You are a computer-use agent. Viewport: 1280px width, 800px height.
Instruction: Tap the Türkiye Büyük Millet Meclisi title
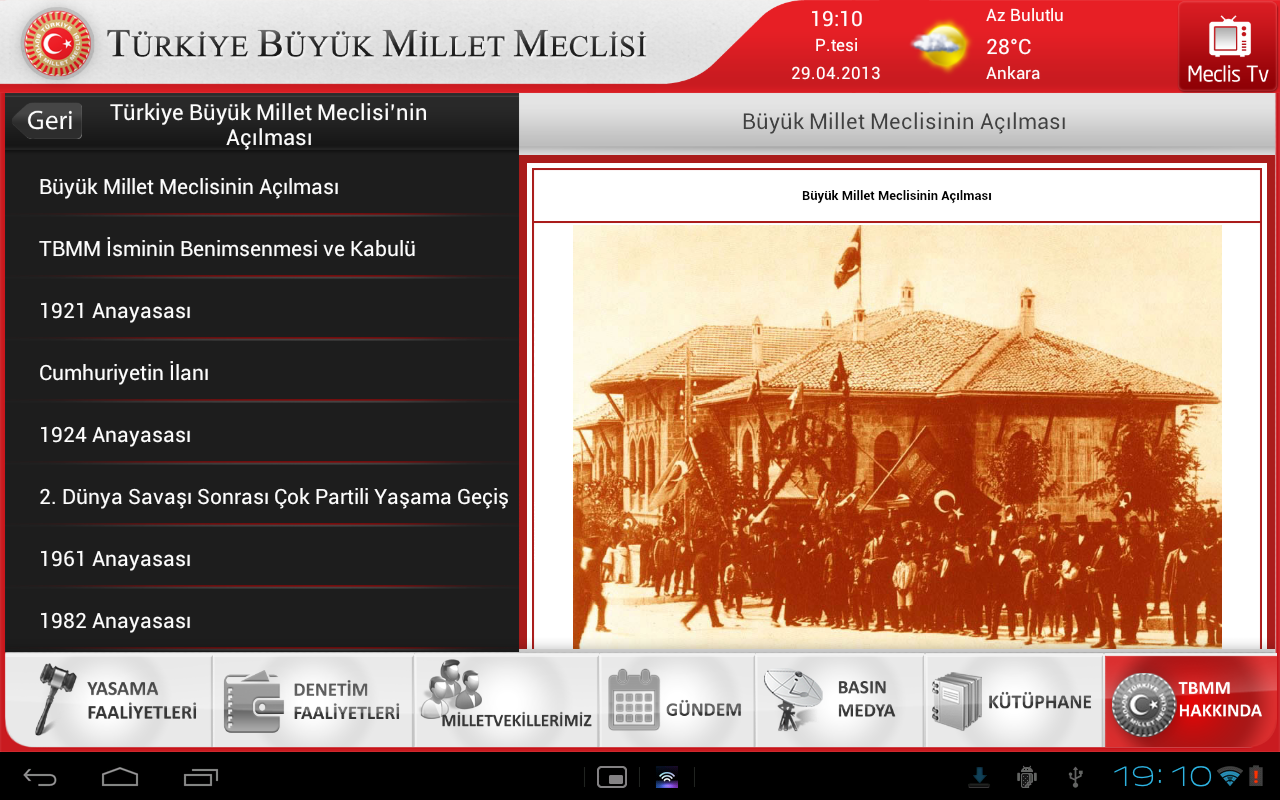pos(377,45)
